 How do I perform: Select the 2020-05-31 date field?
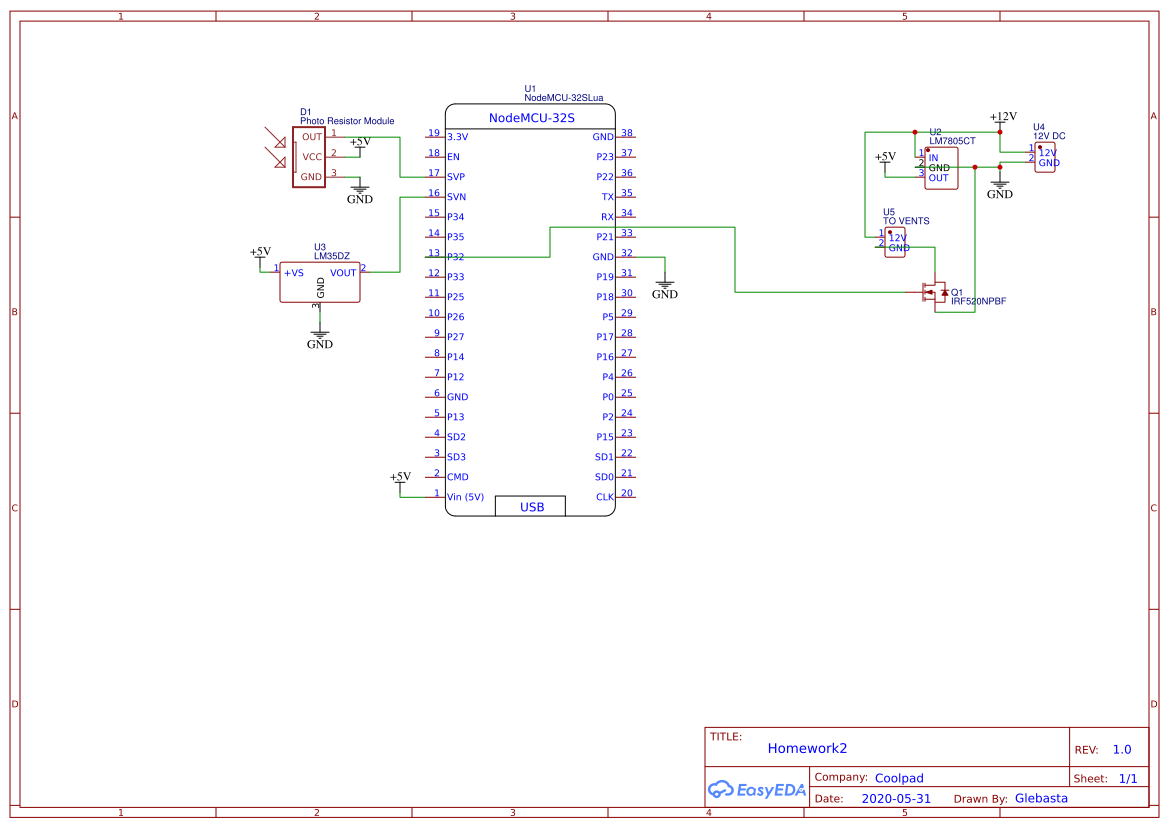[896, 799]
